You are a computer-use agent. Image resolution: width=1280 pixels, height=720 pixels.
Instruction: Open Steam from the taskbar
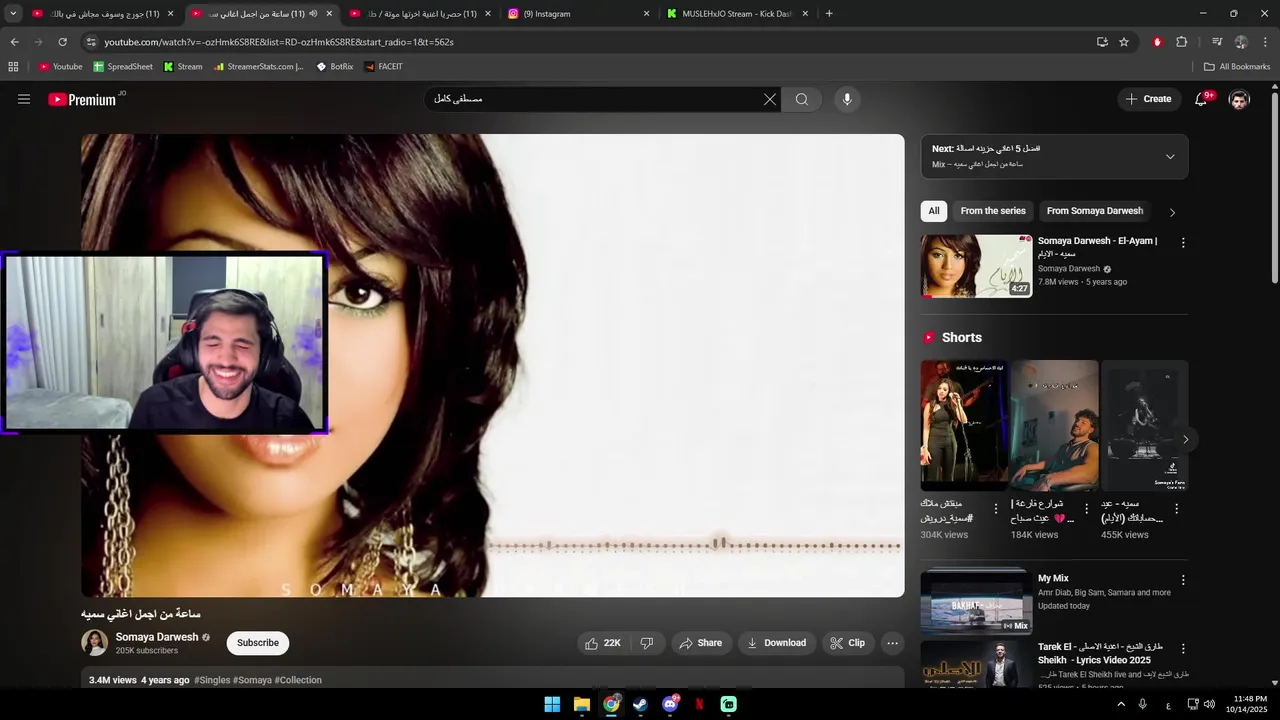(640, 704)
